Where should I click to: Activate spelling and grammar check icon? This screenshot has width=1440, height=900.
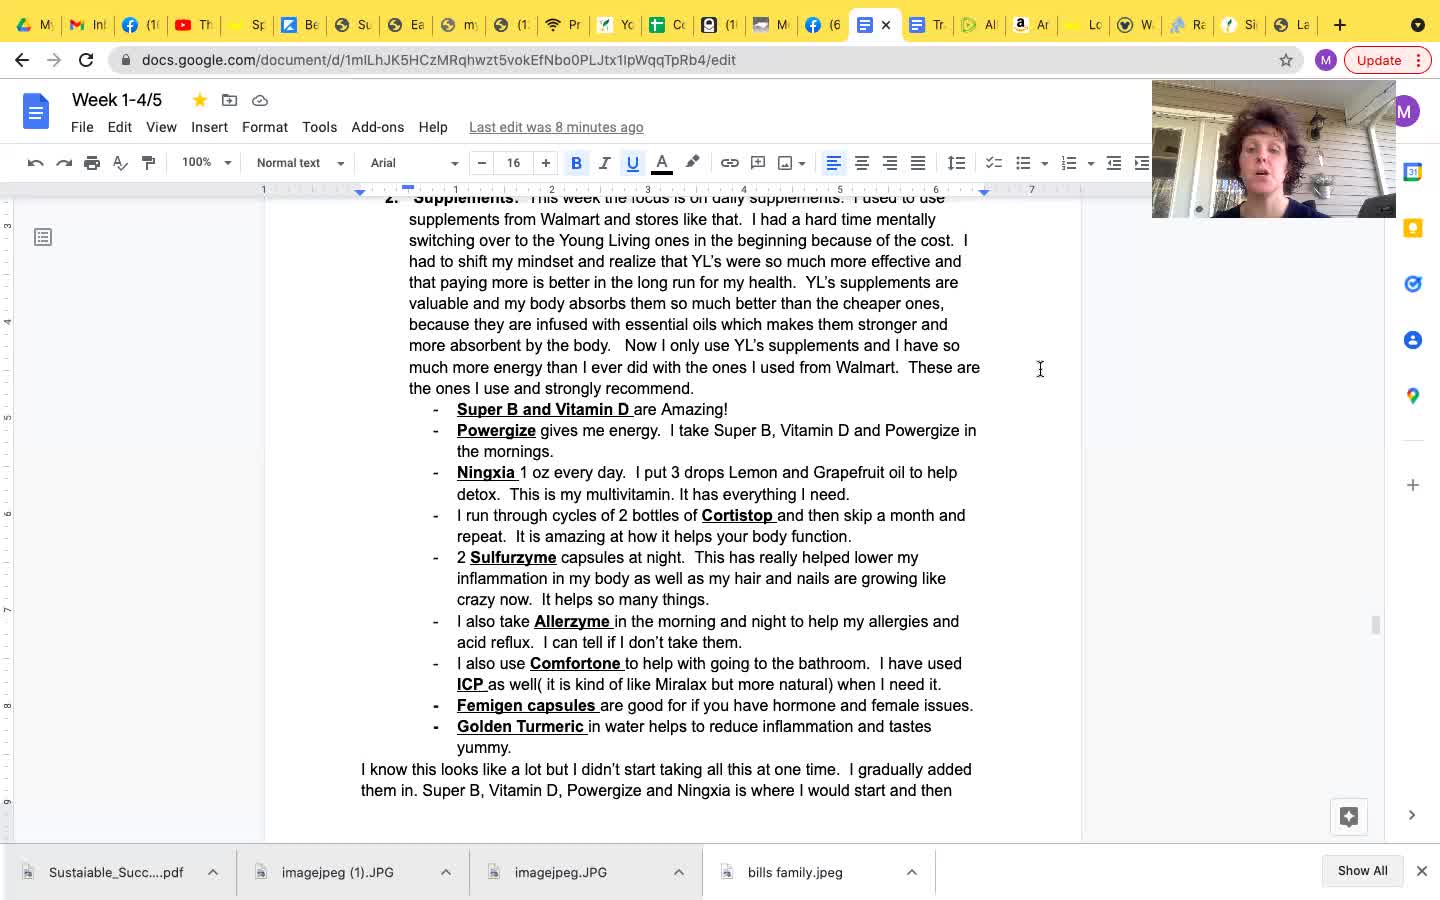(x=120, y=163)
